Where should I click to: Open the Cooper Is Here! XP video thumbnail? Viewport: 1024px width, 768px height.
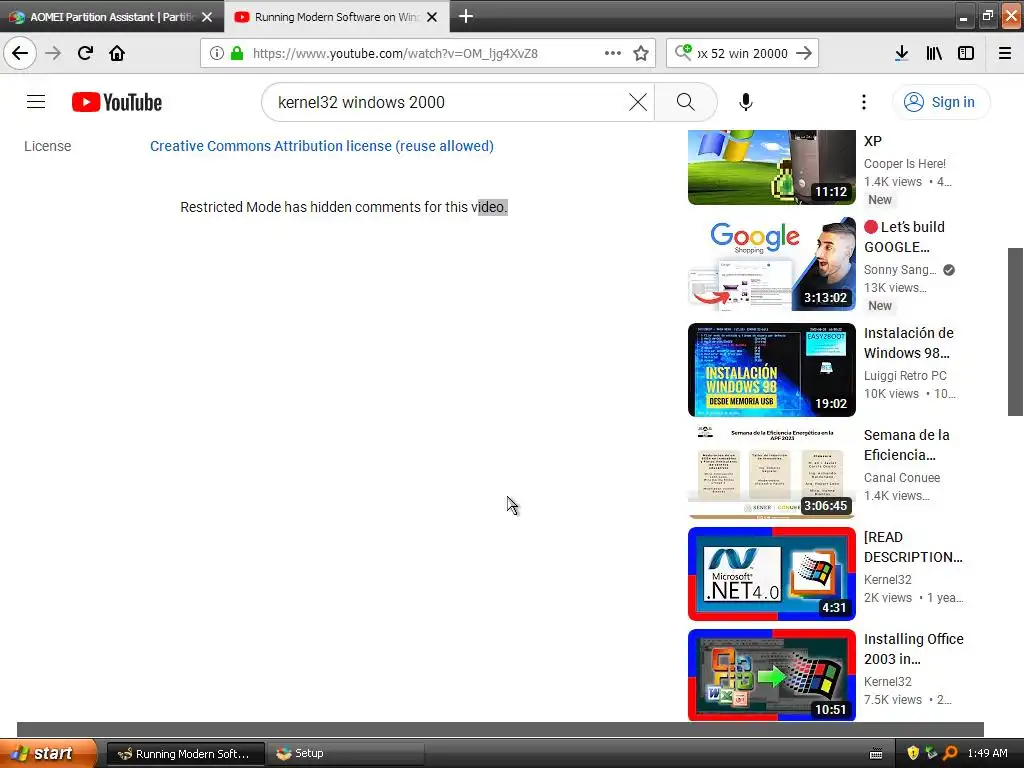point(771,167)
